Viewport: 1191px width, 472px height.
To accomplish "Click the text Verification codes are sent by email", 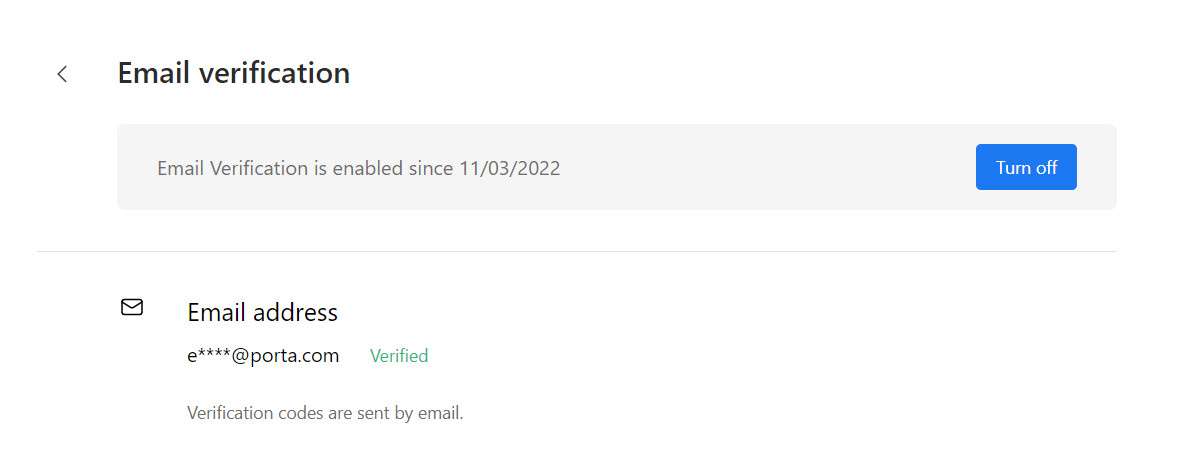I will [x=325, y=413].
